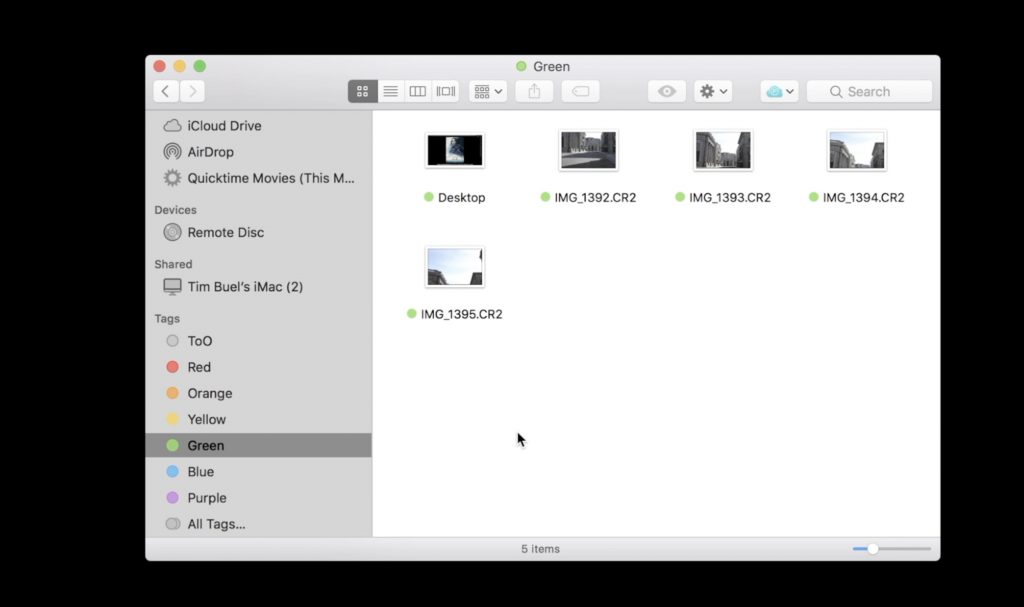
Task: Click the Quick Look eye button
Action: pyautogui.click(x=667, y=91)
